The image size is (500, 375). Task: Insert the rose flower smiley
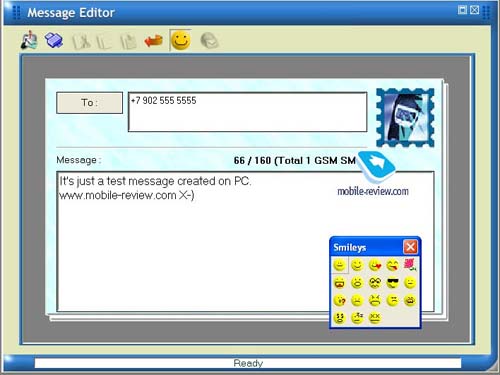(410, 265)
